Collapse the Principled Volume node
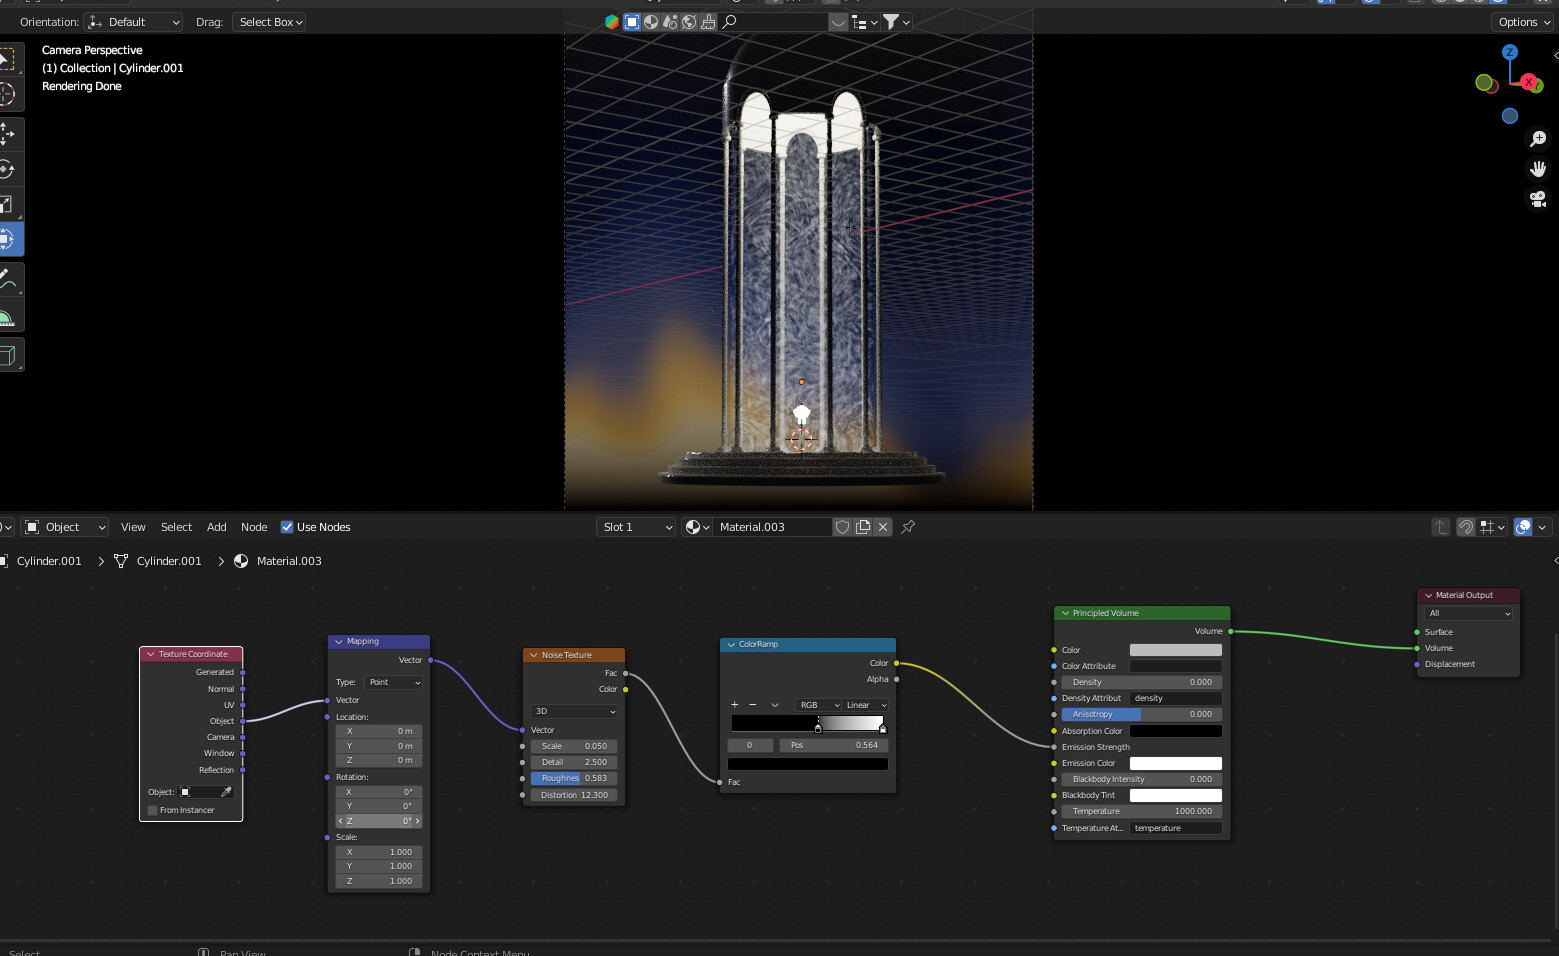The height and width of the screenshot is (956, 1559). tap(1066, 613)
